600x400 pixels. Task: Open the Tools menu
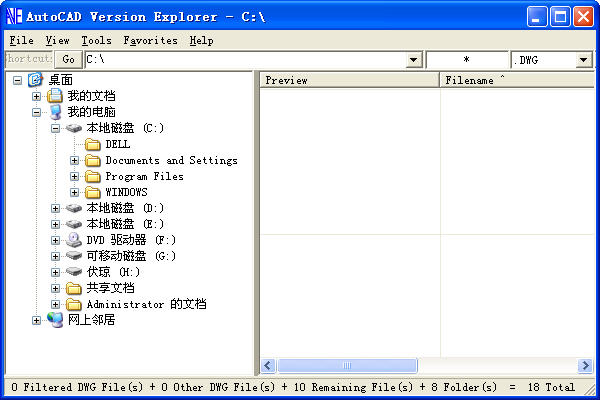96,40
